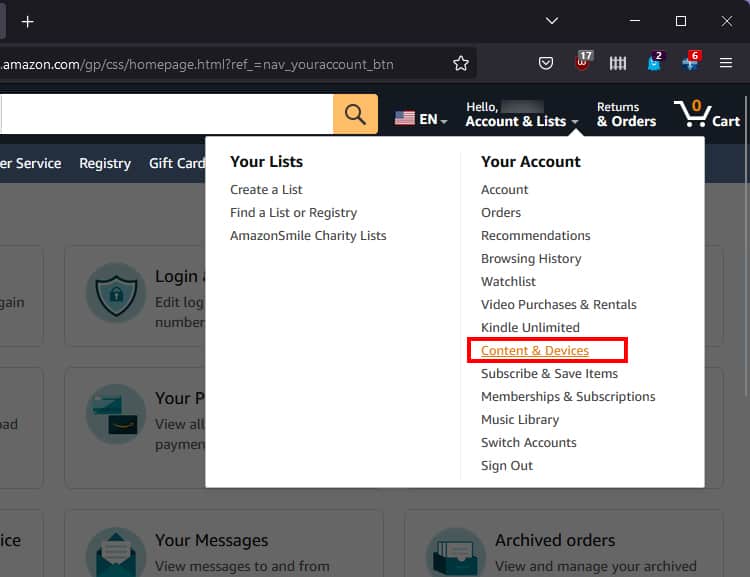Click the list all tabs chevron
The width and height of the screenshot is (750, 577).
[x=551, y=21]
